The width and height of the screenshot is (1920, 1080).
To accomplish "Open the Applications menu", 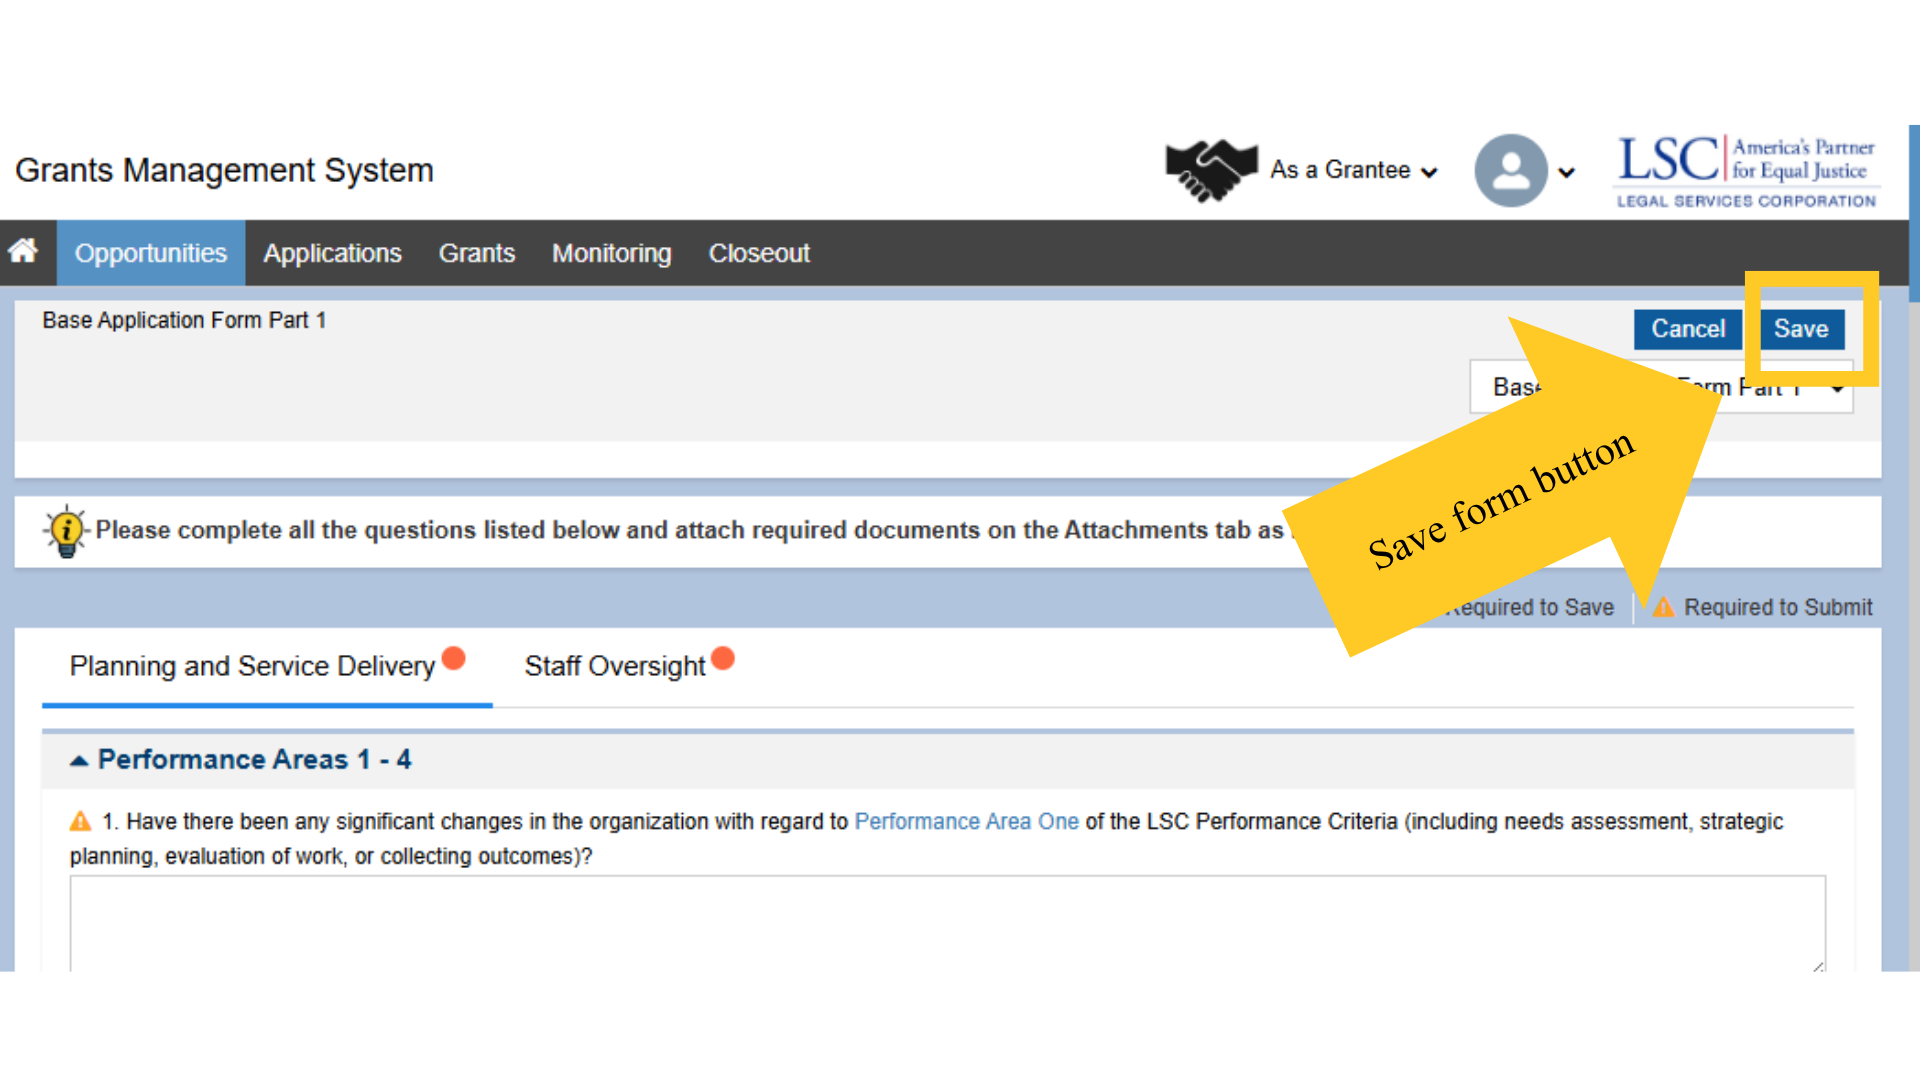I will [332, 253].
